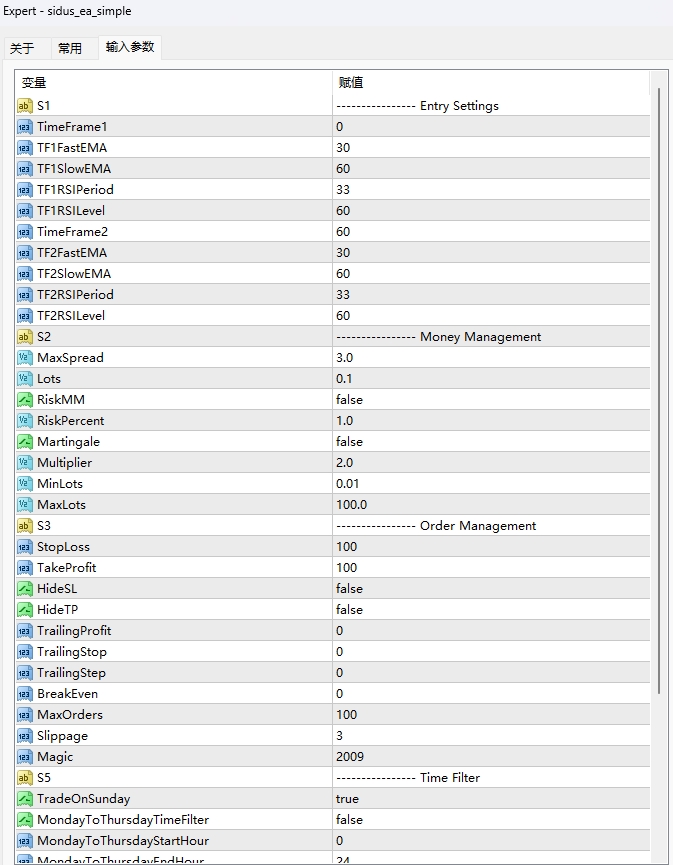Click the Money Management section value
The width and height of the screenshot is (673, 865).
tap(439, 337)
